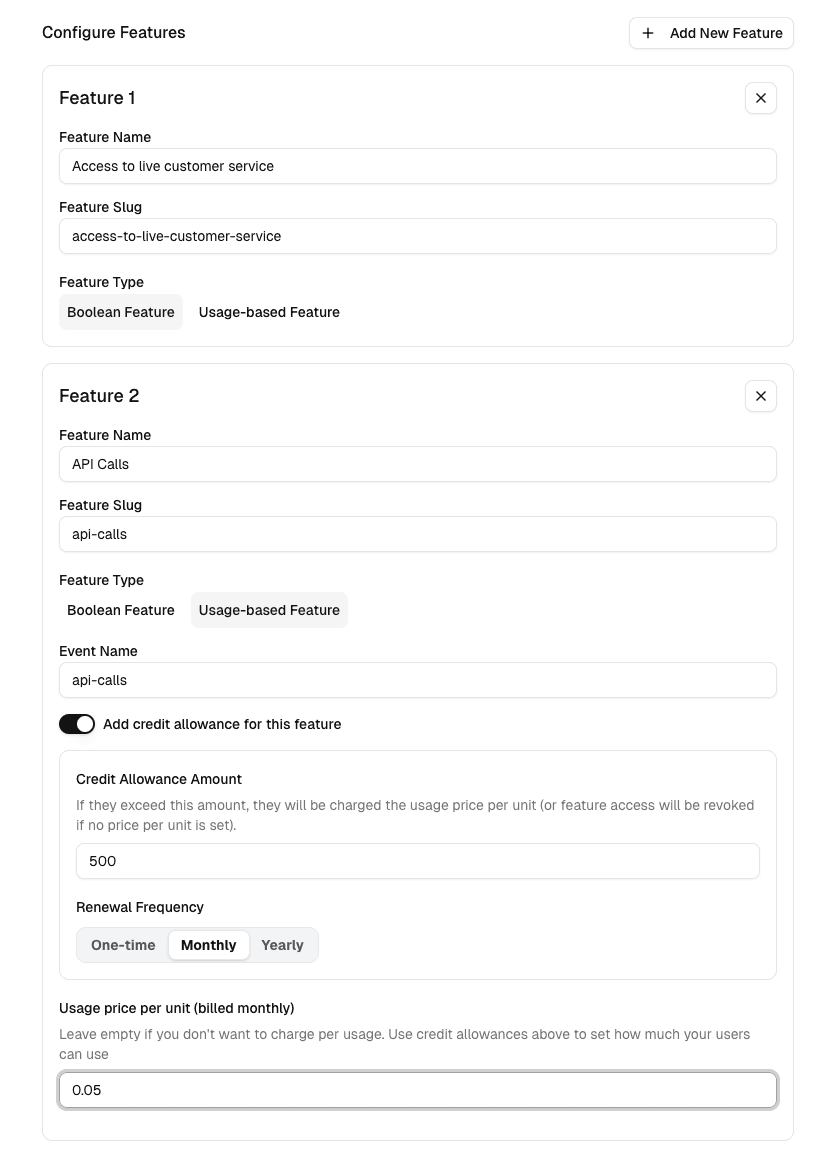Viewport: 819px width, 1162px height.
Task: Click the Configure Features heading
Action: (x=113, y=33)
